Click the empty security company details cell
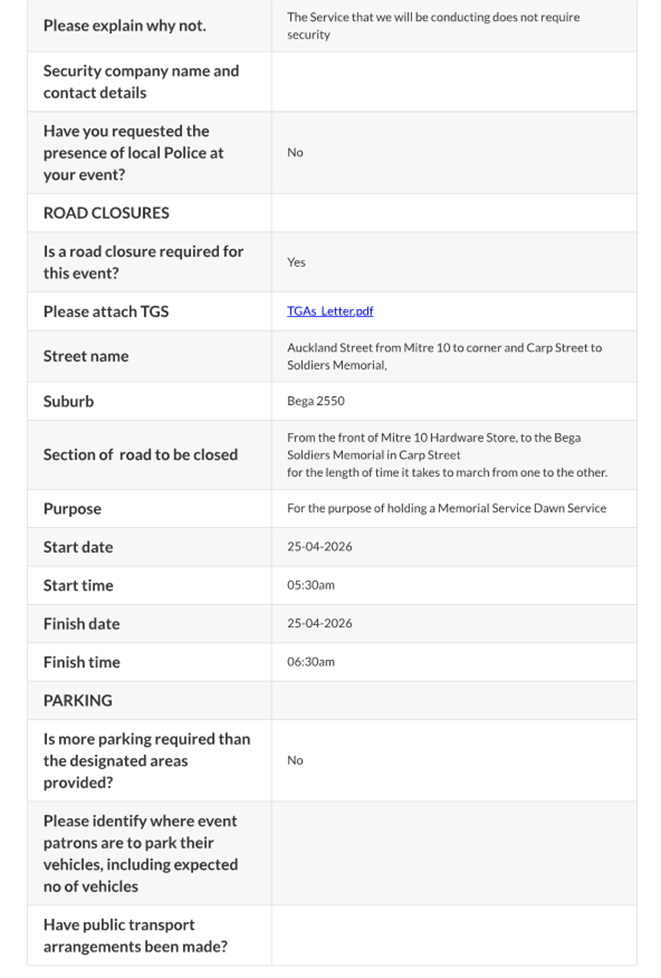The image size is (661, 978). [453, 82]
